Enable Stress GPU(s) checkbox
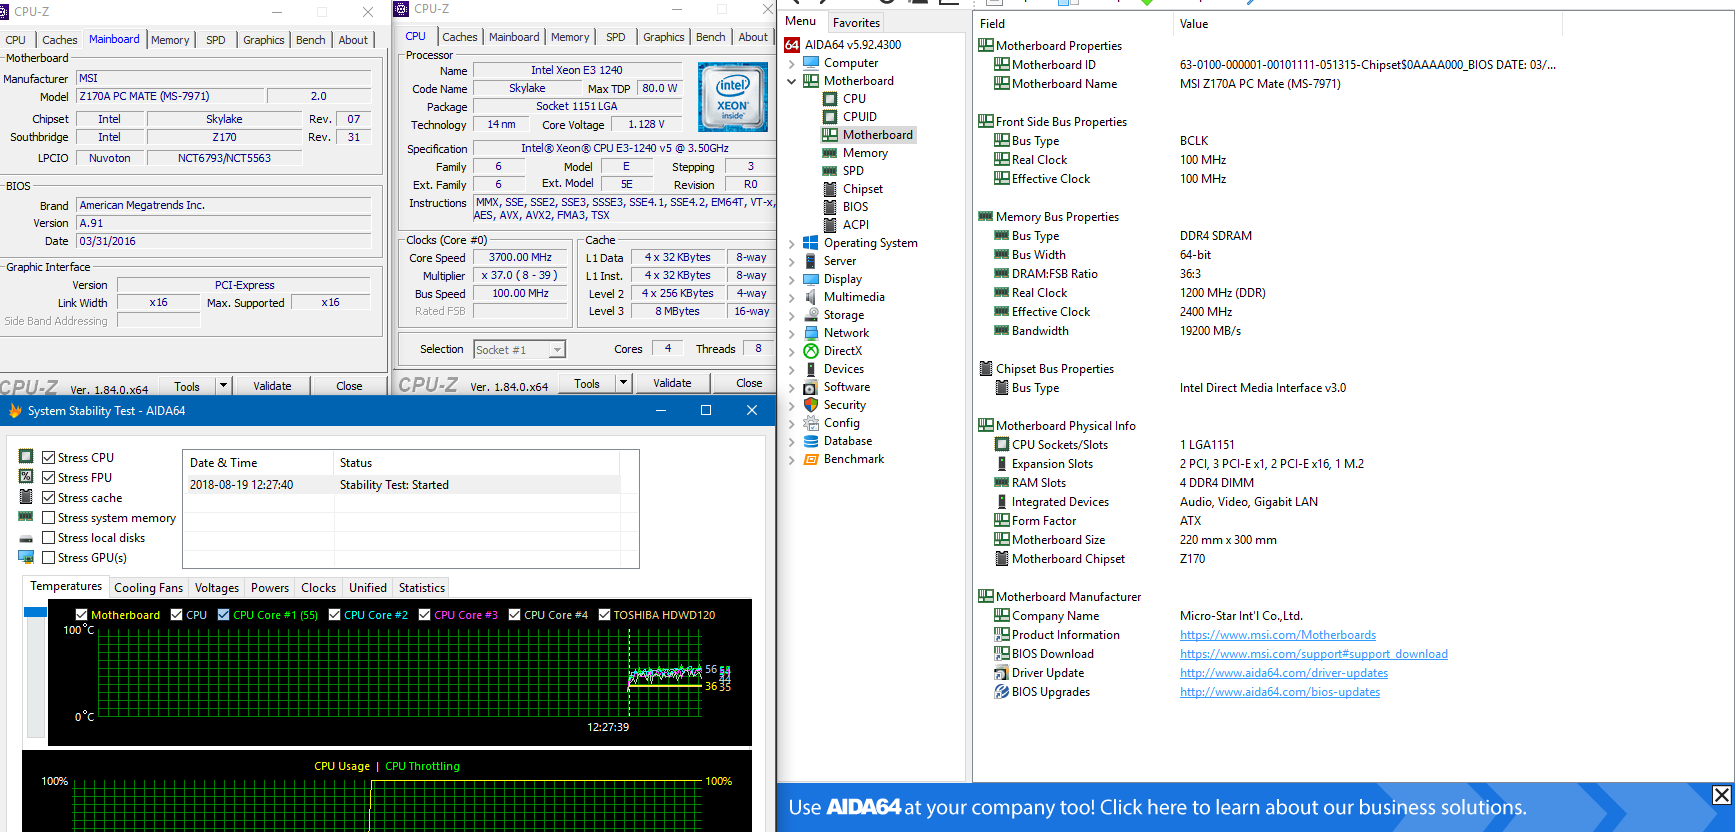Image resolution: width=1735 pixels, height=832 pixels. coord(48,558)
